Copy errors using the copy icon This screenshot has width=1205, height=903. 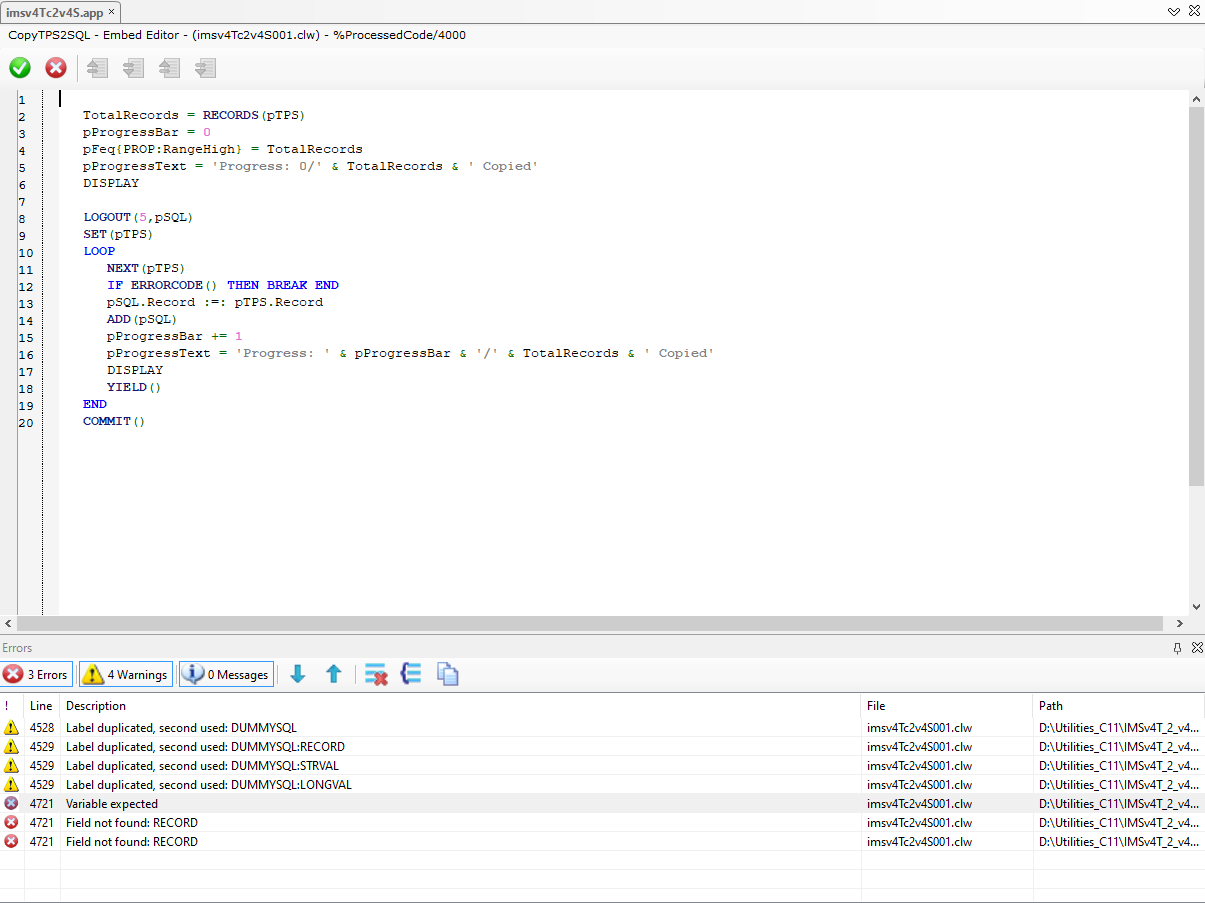tap(448, 675)
